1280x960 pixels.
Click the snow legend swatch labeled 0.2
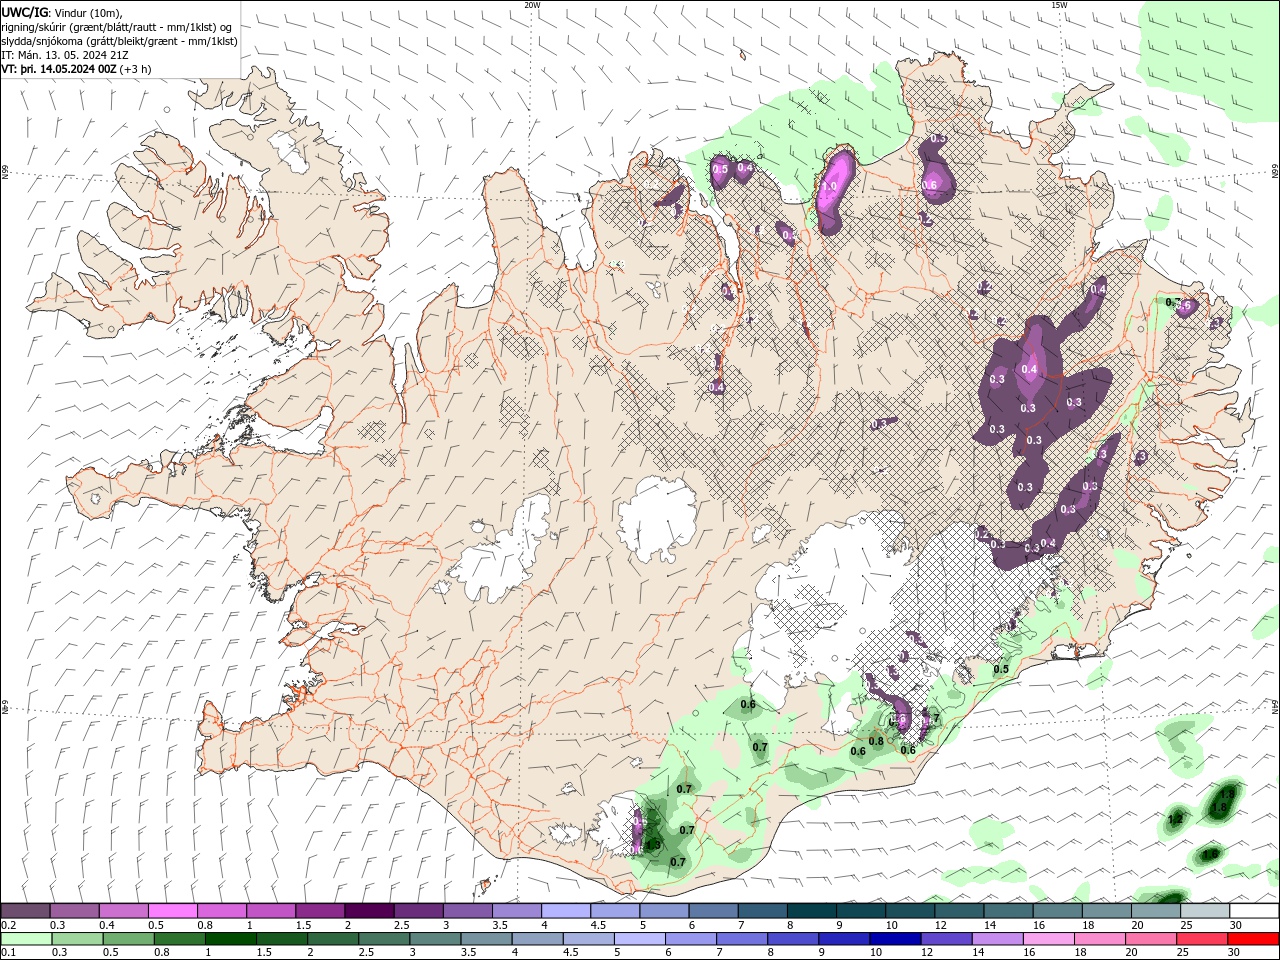[25, 911]
